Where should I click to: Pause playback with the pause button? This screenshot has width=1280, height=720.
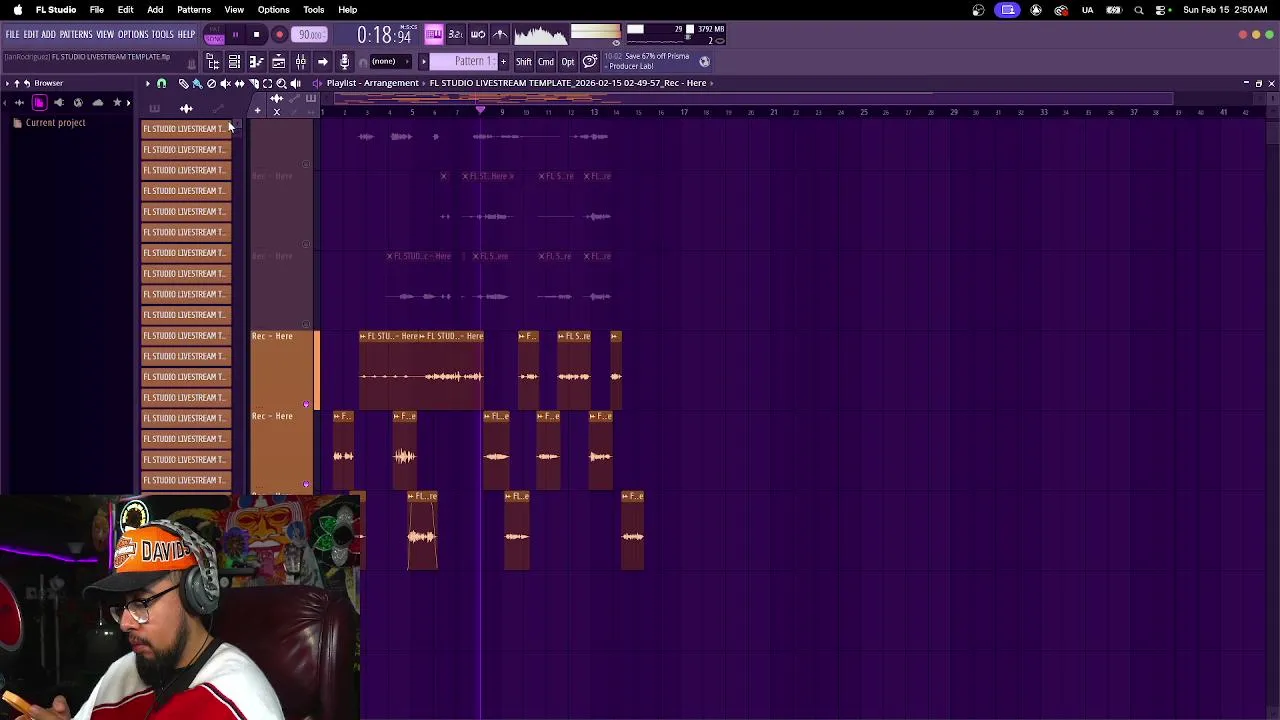point(235,35)
